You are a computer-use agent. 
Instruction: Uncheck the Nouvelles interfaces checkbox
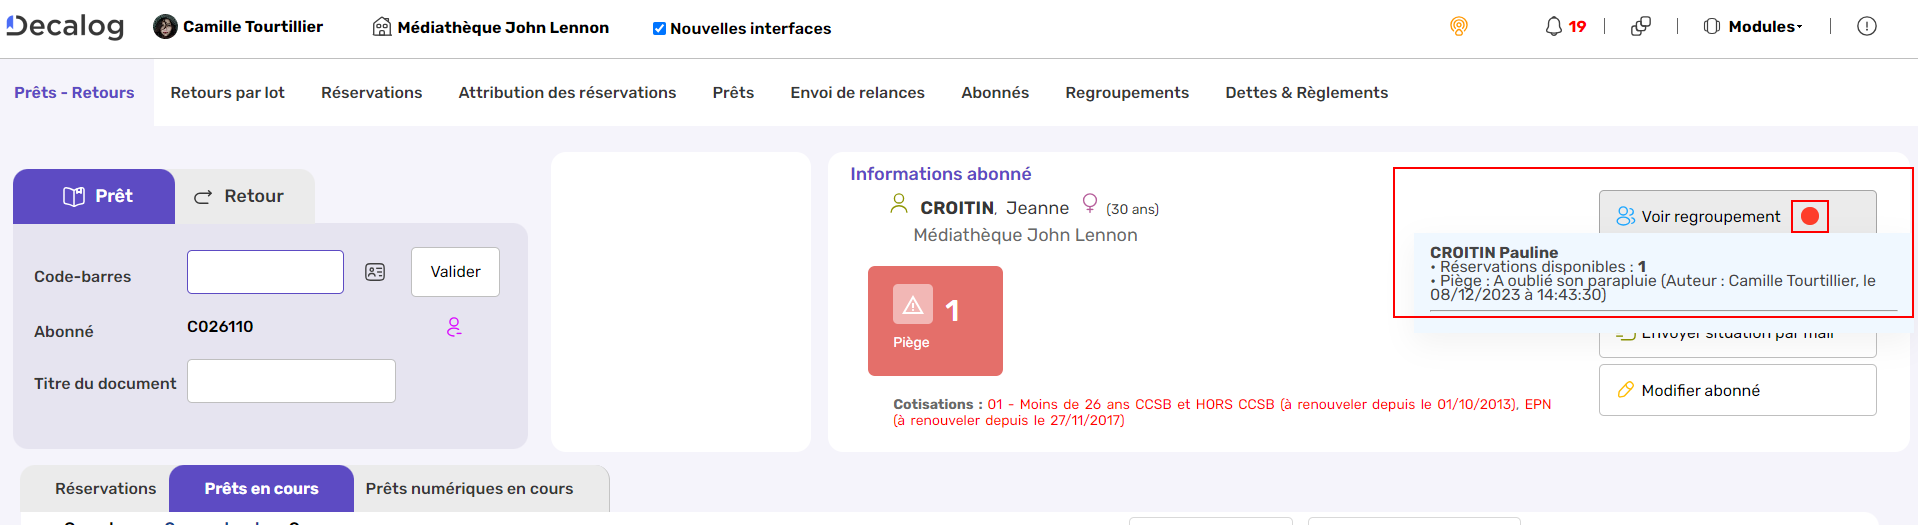pyautogui.click(x=659, y=29)
